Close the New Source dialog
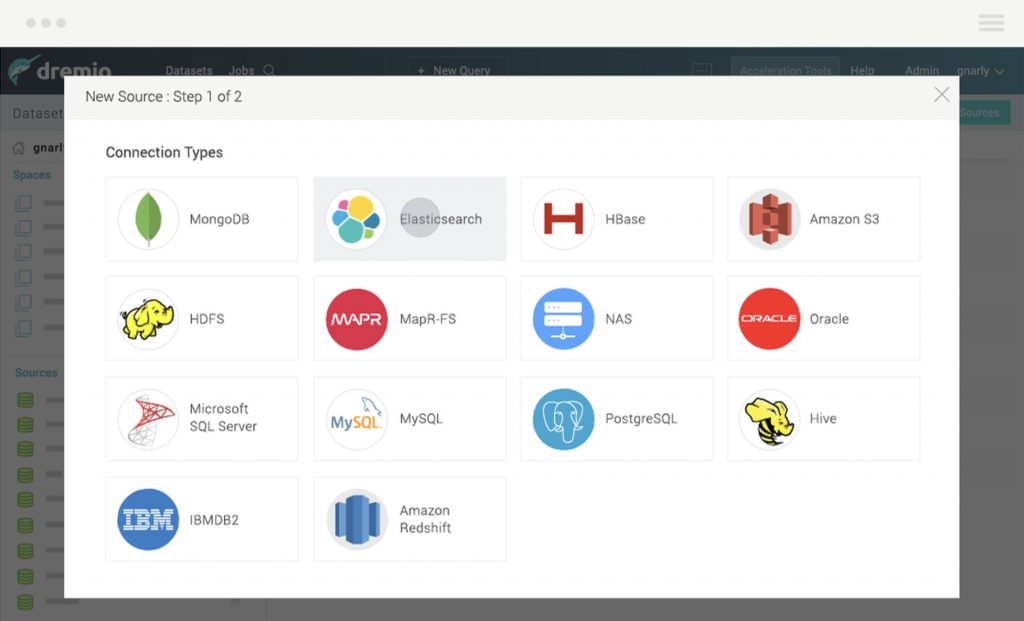 [941, 95]
